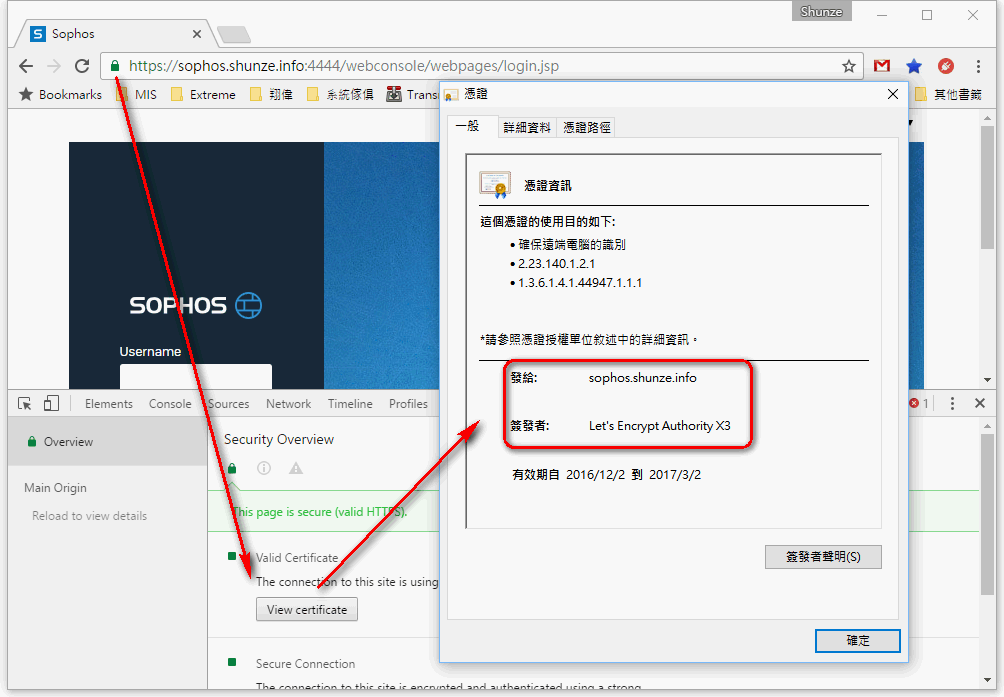Viewport: 1004px width, 697px height.
Task: Open the Trans bookmark
Action: pyautogui.click(x=412, y=95)
